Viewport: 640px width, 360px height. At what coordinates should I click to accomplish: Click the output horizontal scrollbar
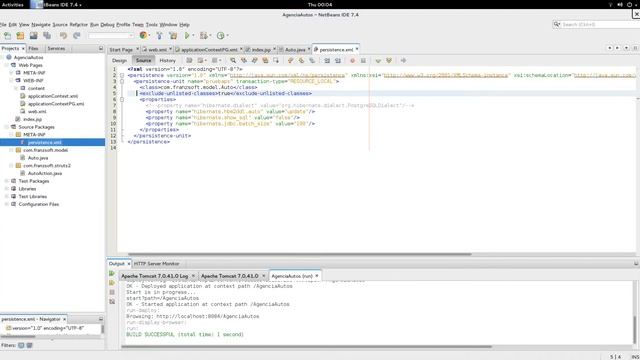click(306, 347)
